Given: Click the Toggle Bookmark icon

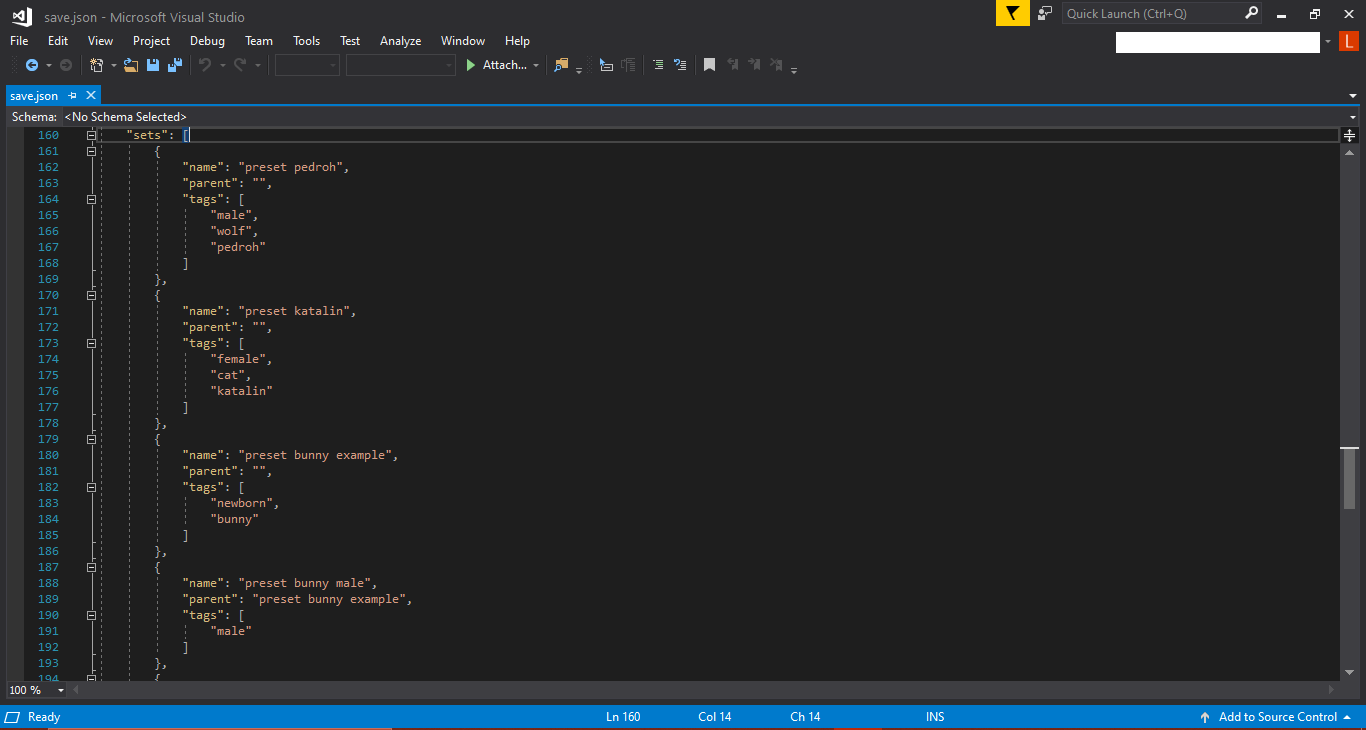Looking at the screenshot, I should click(x=709, y=65).
